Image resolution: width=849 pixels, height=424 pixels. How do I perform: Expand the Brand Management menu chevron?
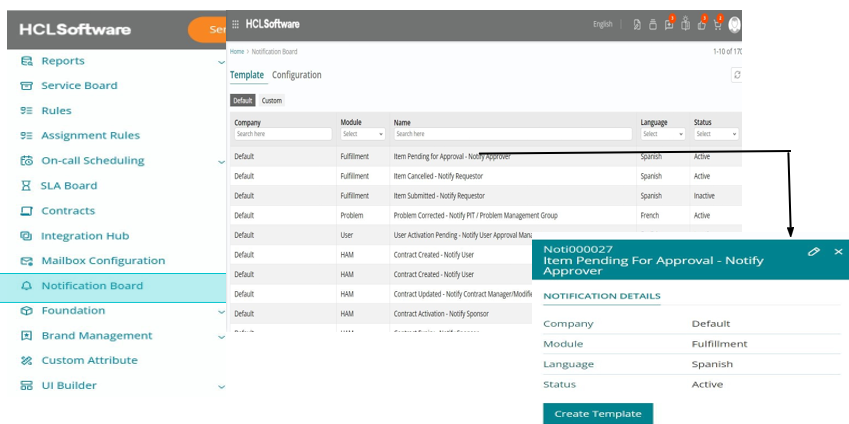[221, 336]
